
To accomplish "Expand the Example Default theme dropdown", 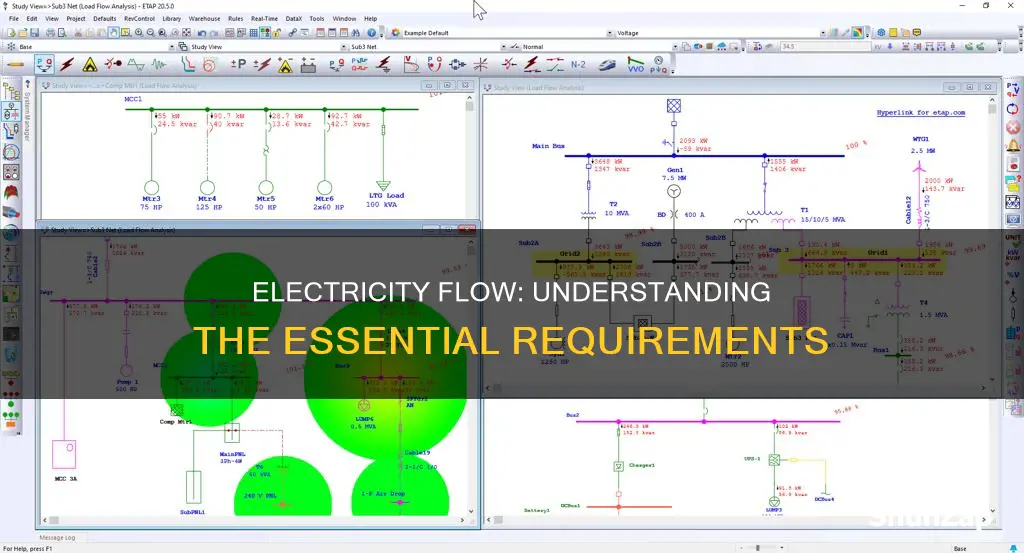I will [x=610, y=33].
